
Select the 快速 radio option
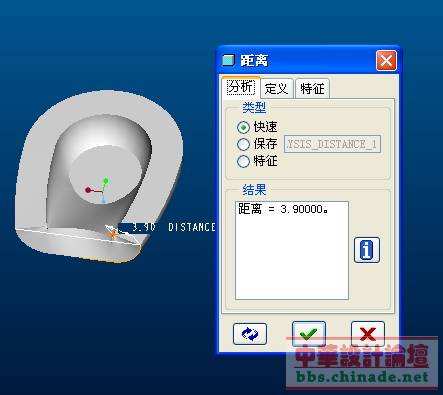(x=257, y=127)
